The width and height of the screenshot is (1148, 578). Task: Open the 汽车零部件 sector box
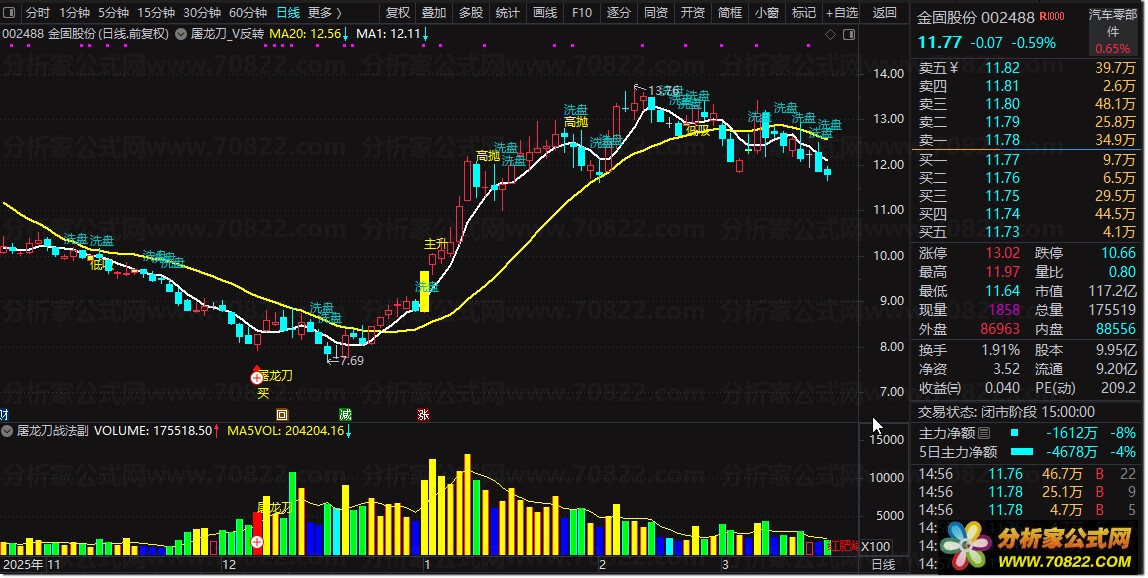pos(1113,32)
